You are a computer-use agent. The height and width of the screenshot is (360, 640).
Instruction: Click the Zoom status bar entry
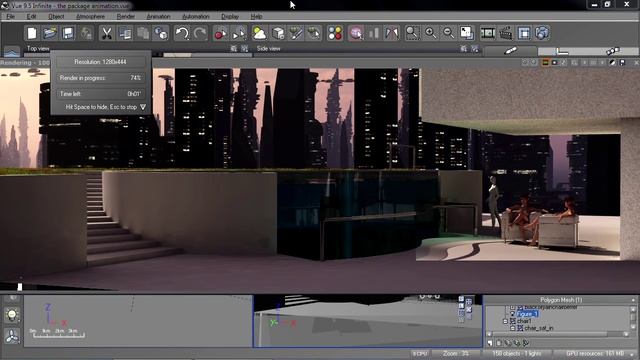pyautogui.click(x=456, y=353)
